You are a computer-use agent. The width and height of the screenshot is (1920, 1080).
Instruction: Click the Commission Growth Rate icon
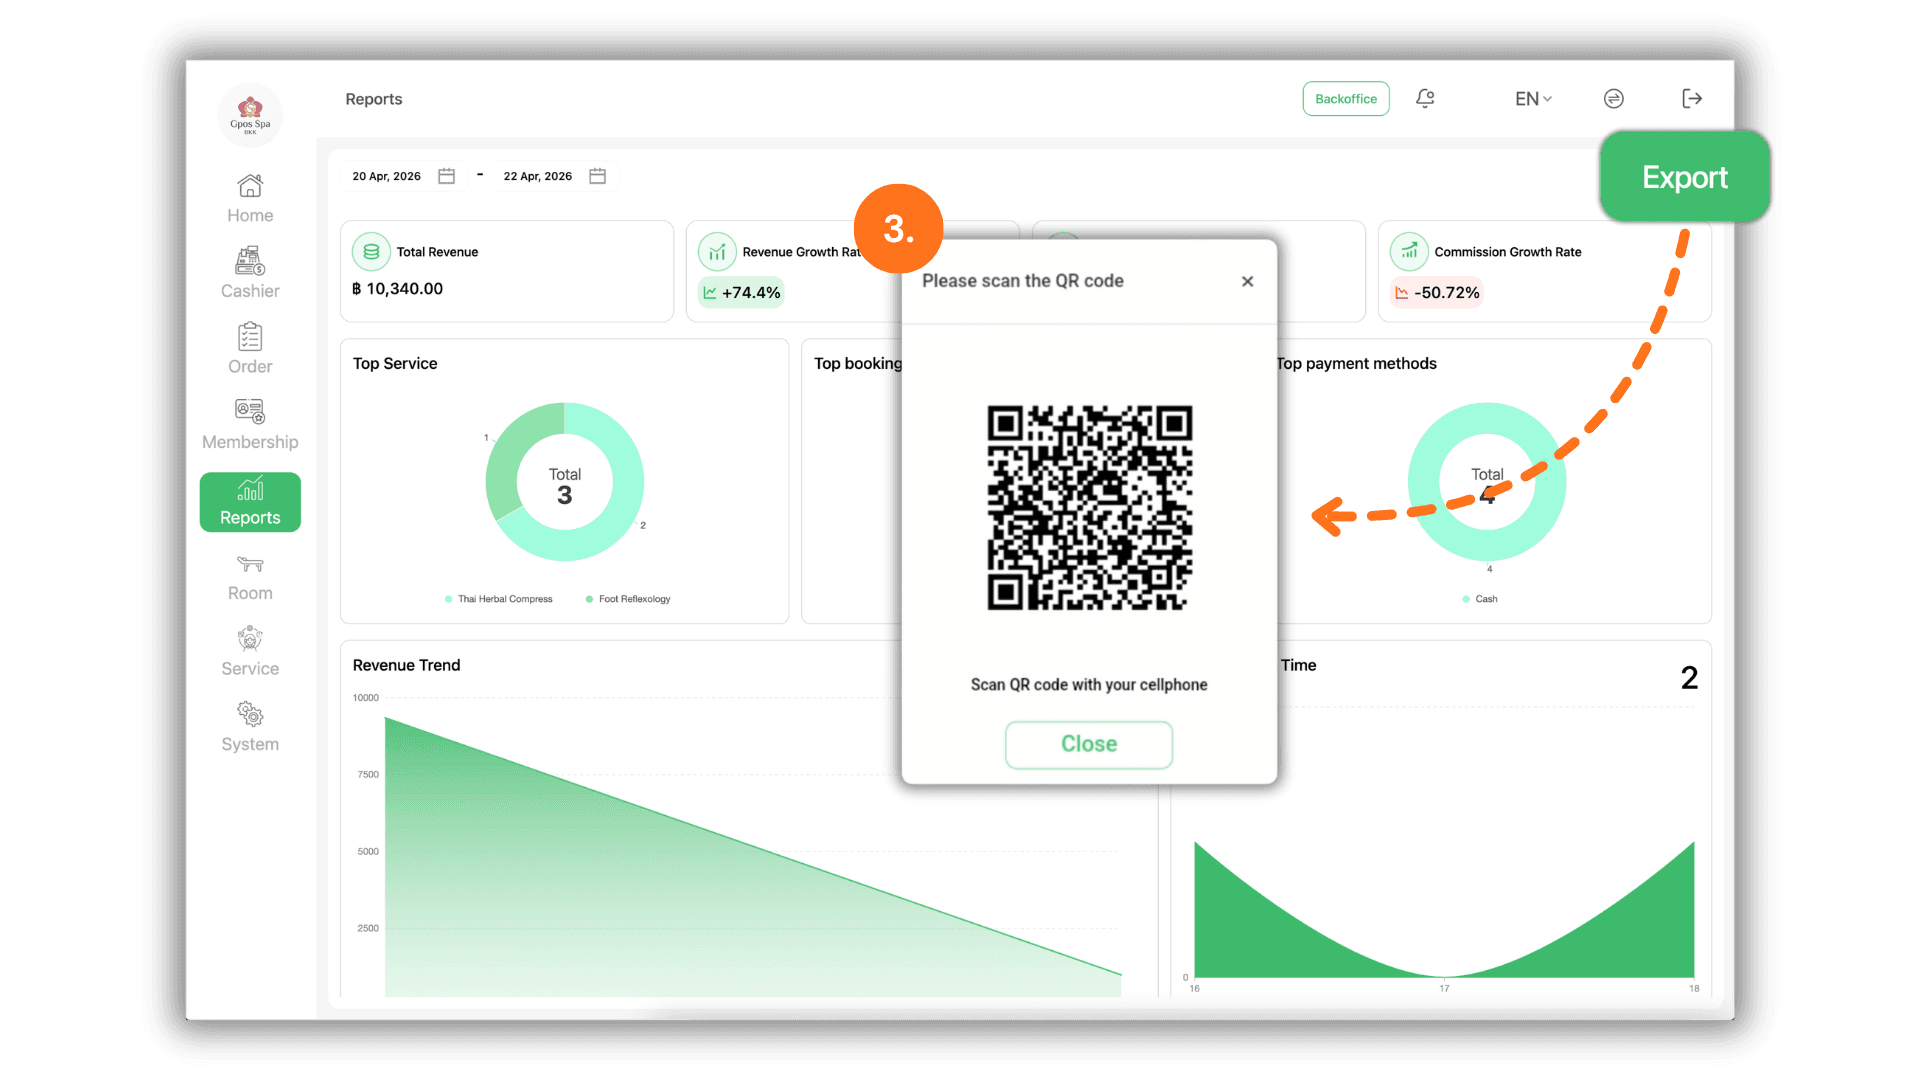click(1409, 252)
